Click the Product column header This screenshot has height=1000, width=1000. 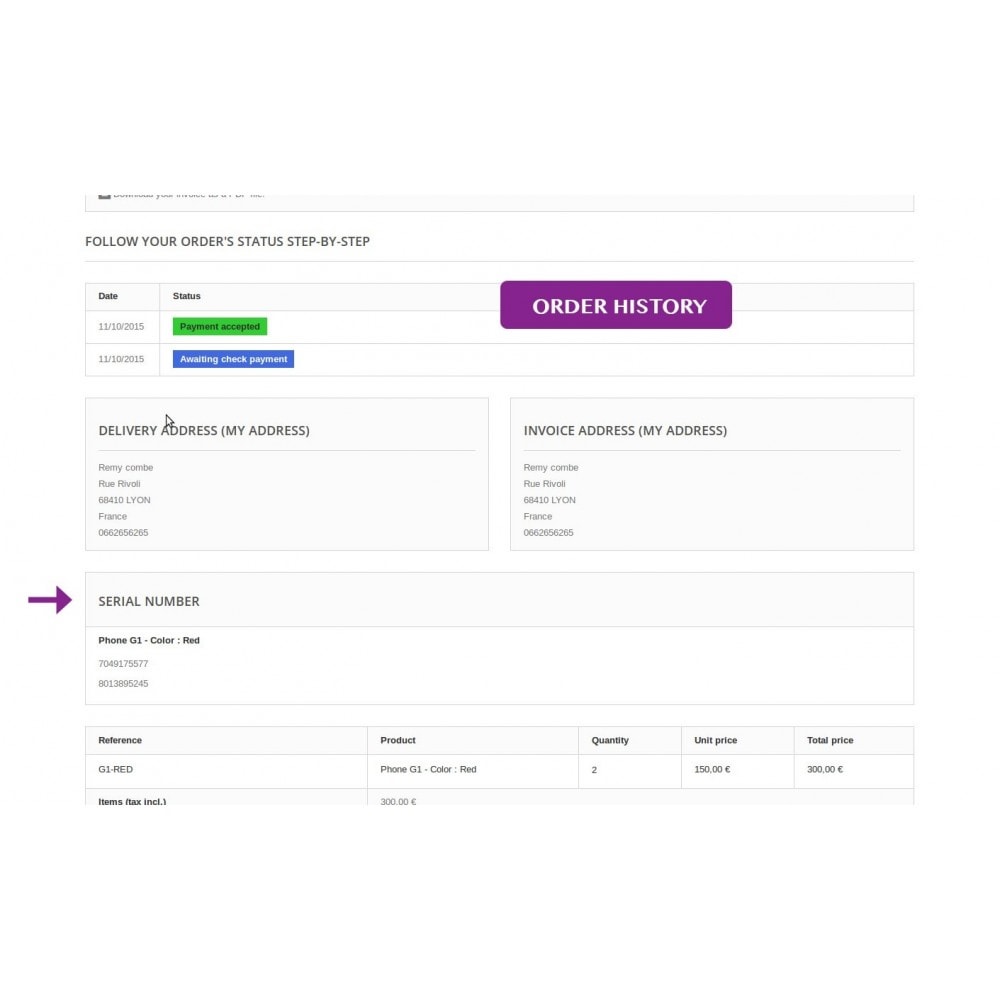(x=398, y=740)
